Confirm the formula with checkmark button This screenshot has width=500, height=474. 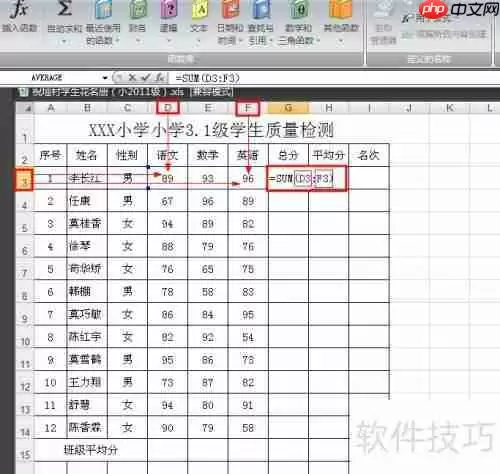coord(146,78)
